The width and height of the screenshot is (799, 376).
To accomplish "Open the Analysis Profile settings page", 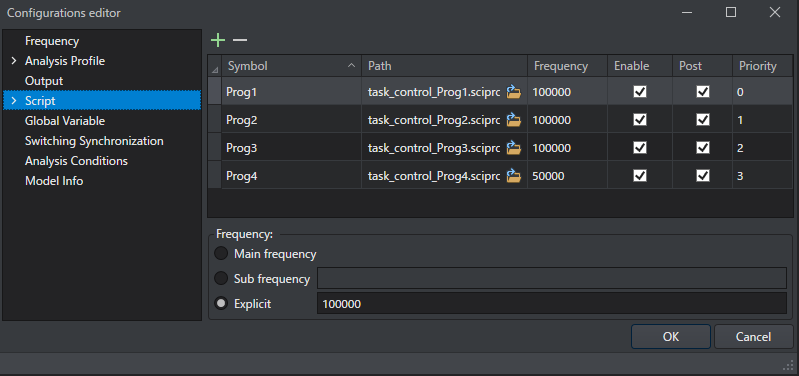I will 65,61.
